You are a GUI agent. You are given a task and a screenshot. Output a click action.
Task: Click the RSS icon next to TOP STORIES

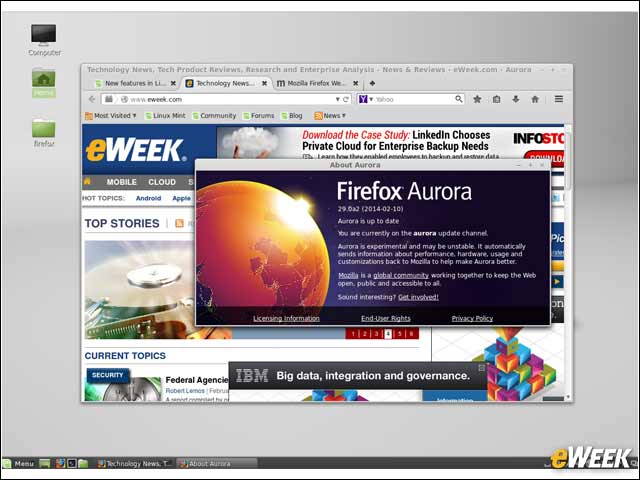[179, 223]
